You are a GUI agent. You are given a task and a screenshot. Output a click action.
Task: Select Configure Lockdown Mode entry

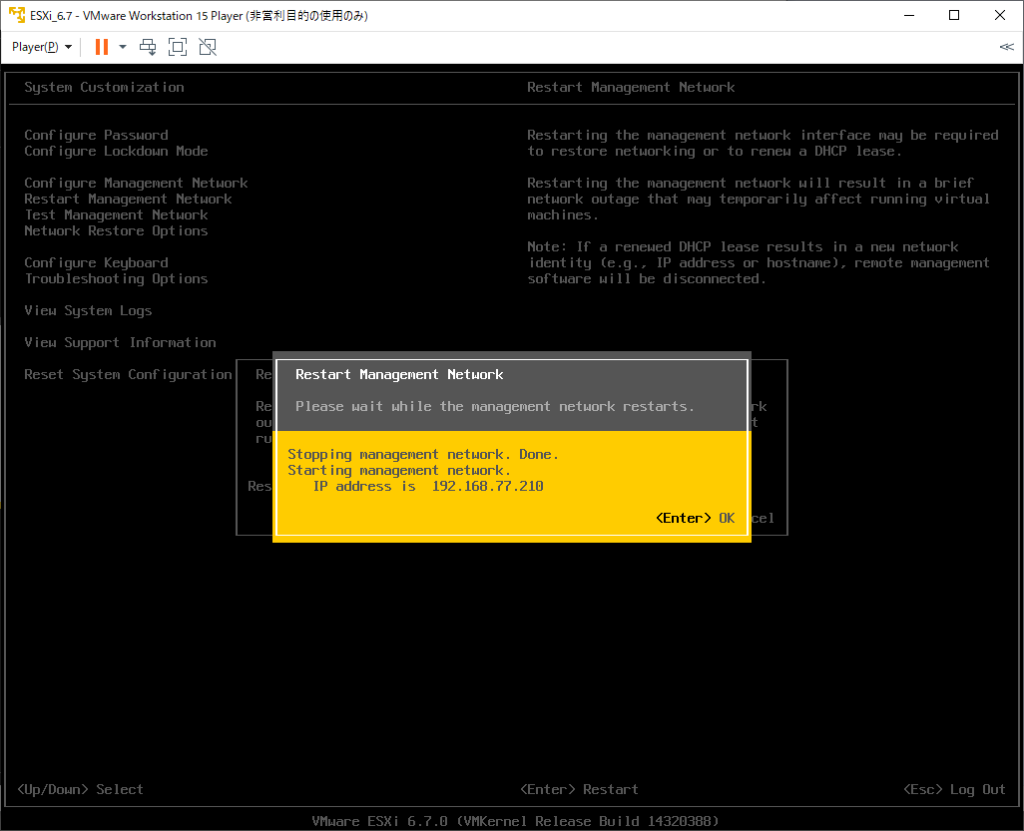[x=116, y=151]
